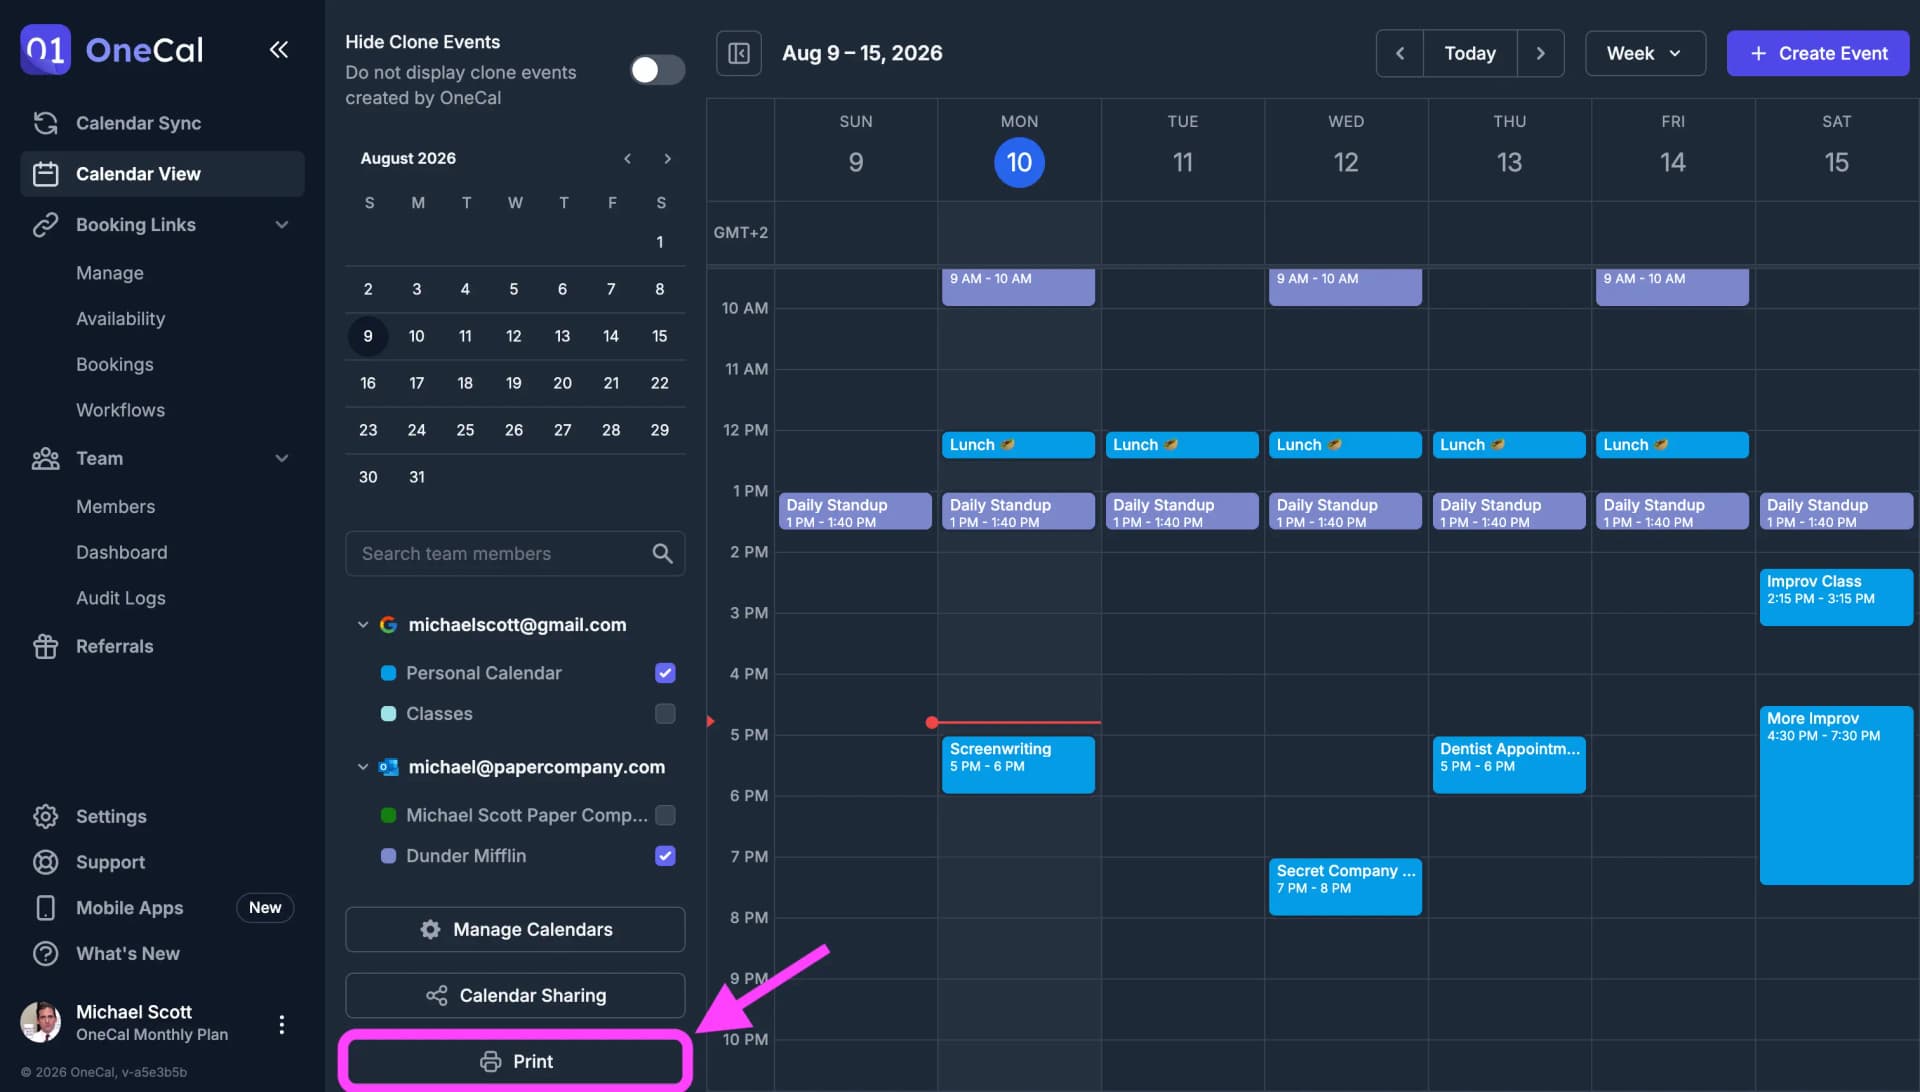The height and width of the screenshot is (1092, 1920).
Task: Click the Michael Scott Paper Company green swatch
Action: point(388,815)
